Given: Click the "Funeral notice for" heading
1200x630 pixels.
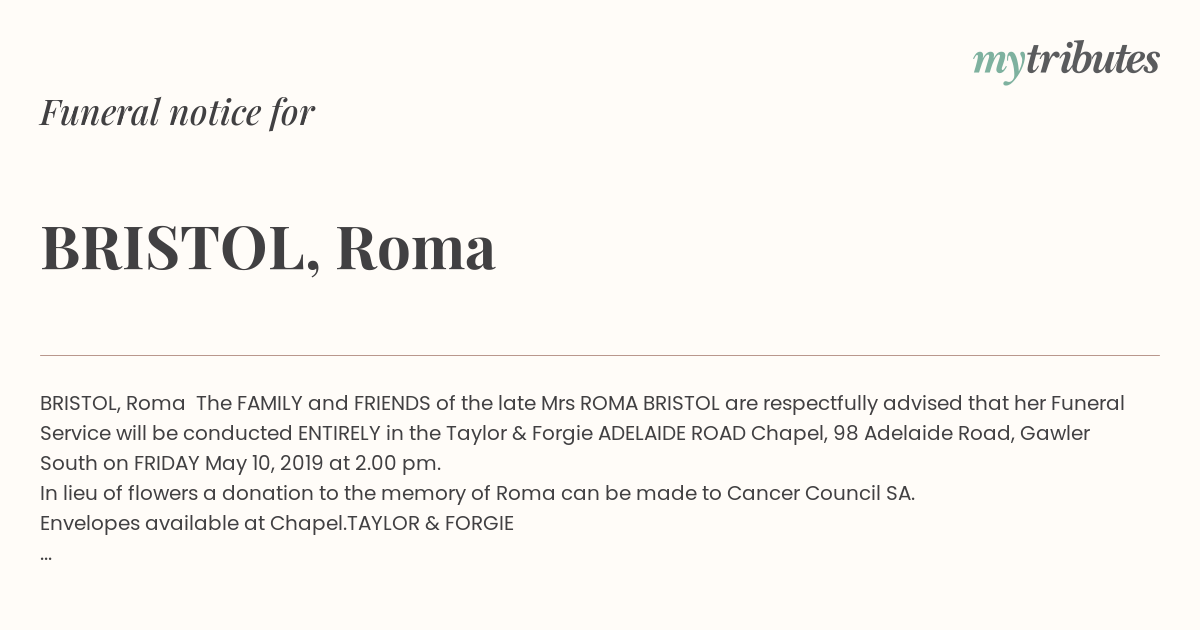Looking at the screenshot, I should click(177, 112).
